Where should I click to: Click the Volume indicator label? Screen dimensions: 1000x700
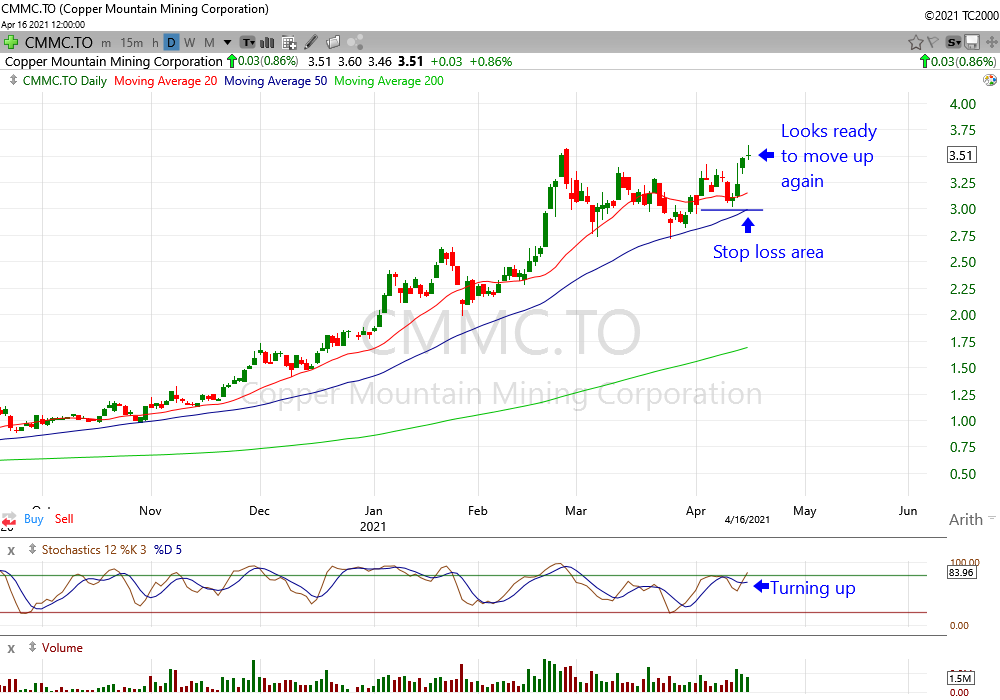coord(62,648)
